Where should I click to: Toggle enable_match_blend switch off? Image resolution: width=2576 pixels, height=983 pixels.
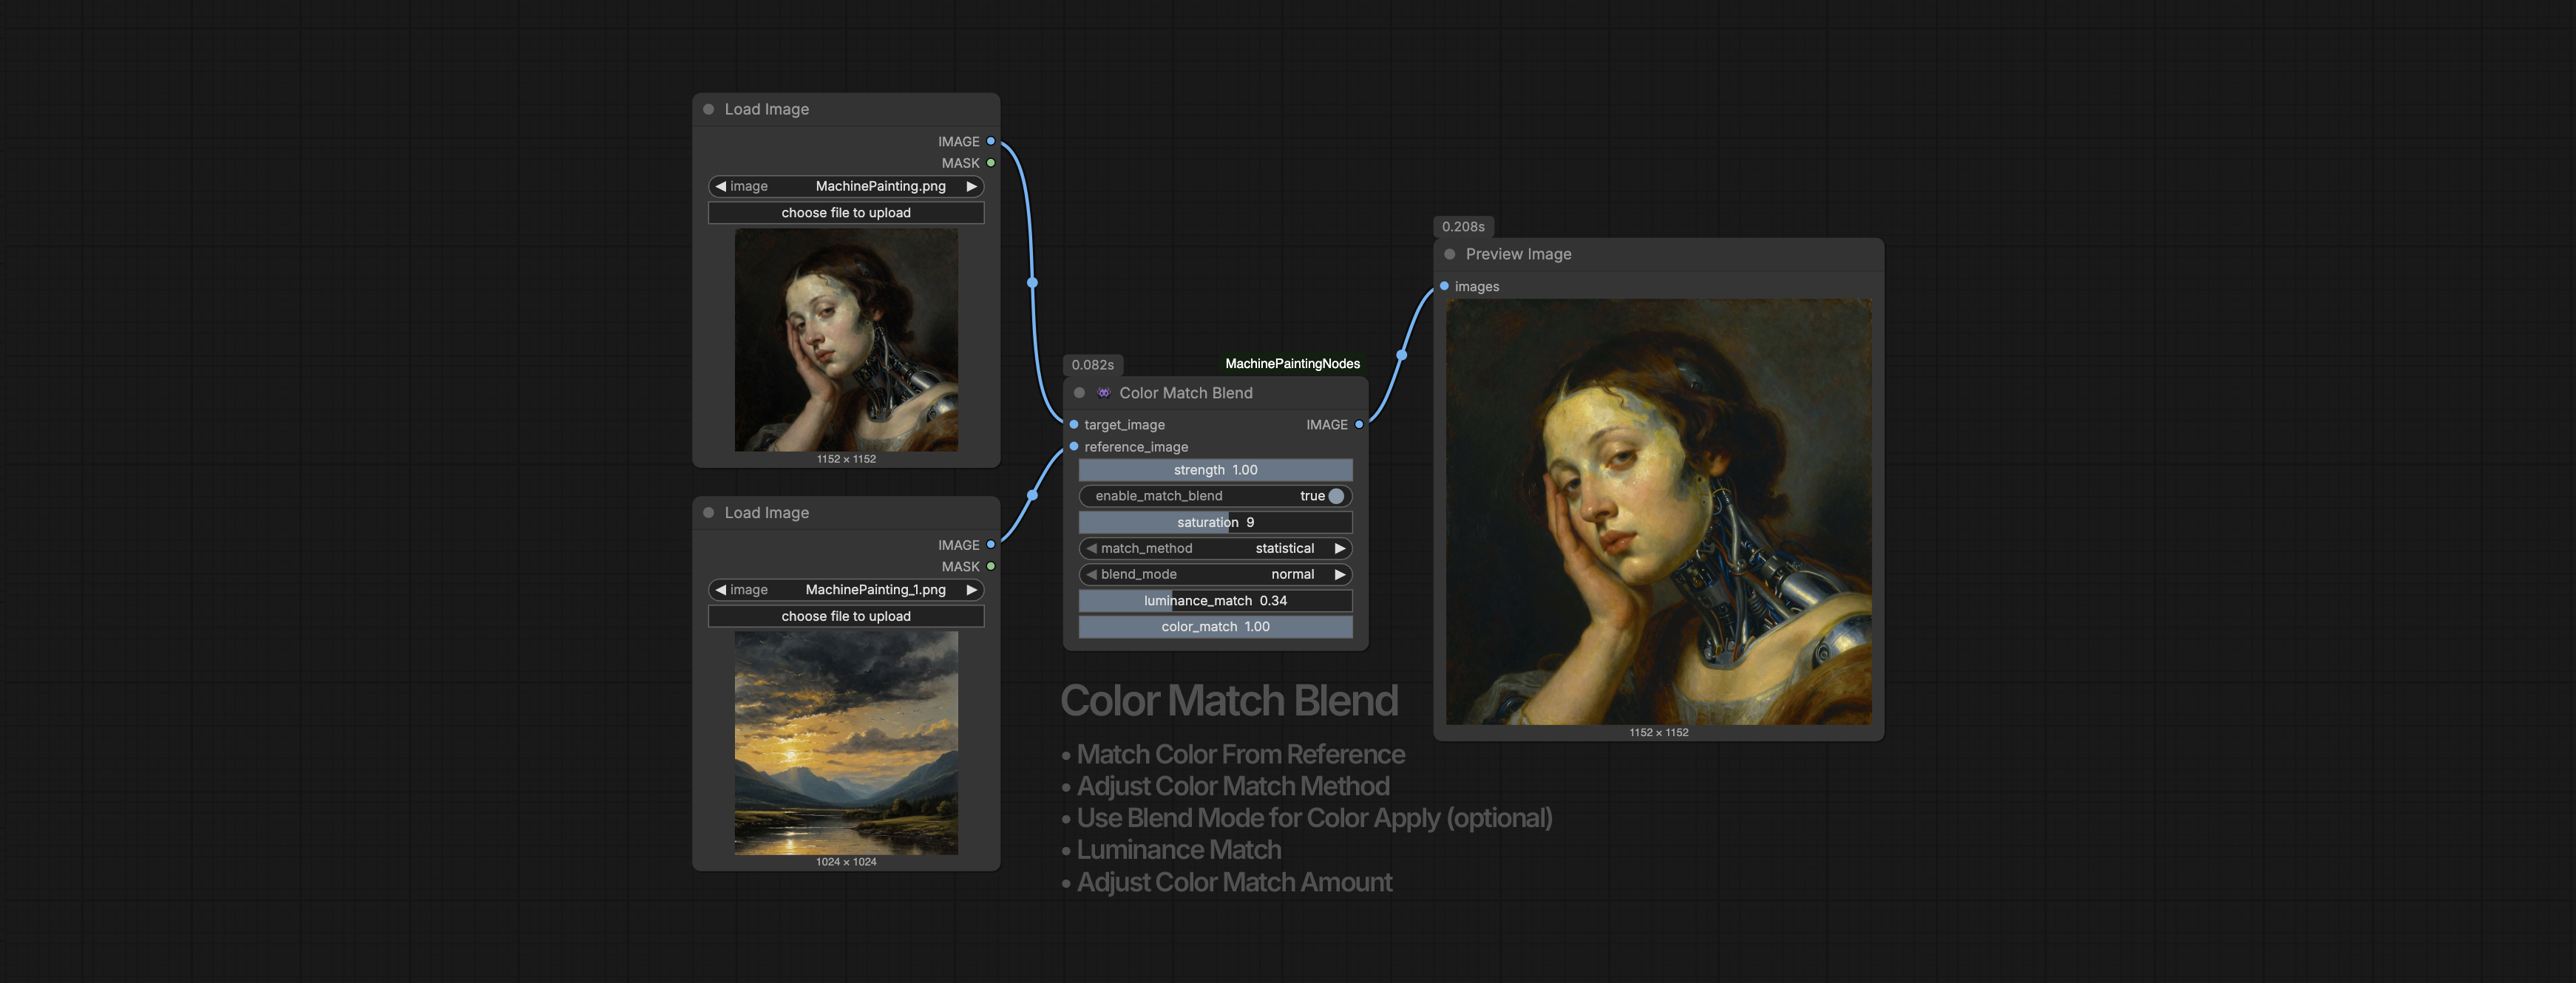[1336, 496]
